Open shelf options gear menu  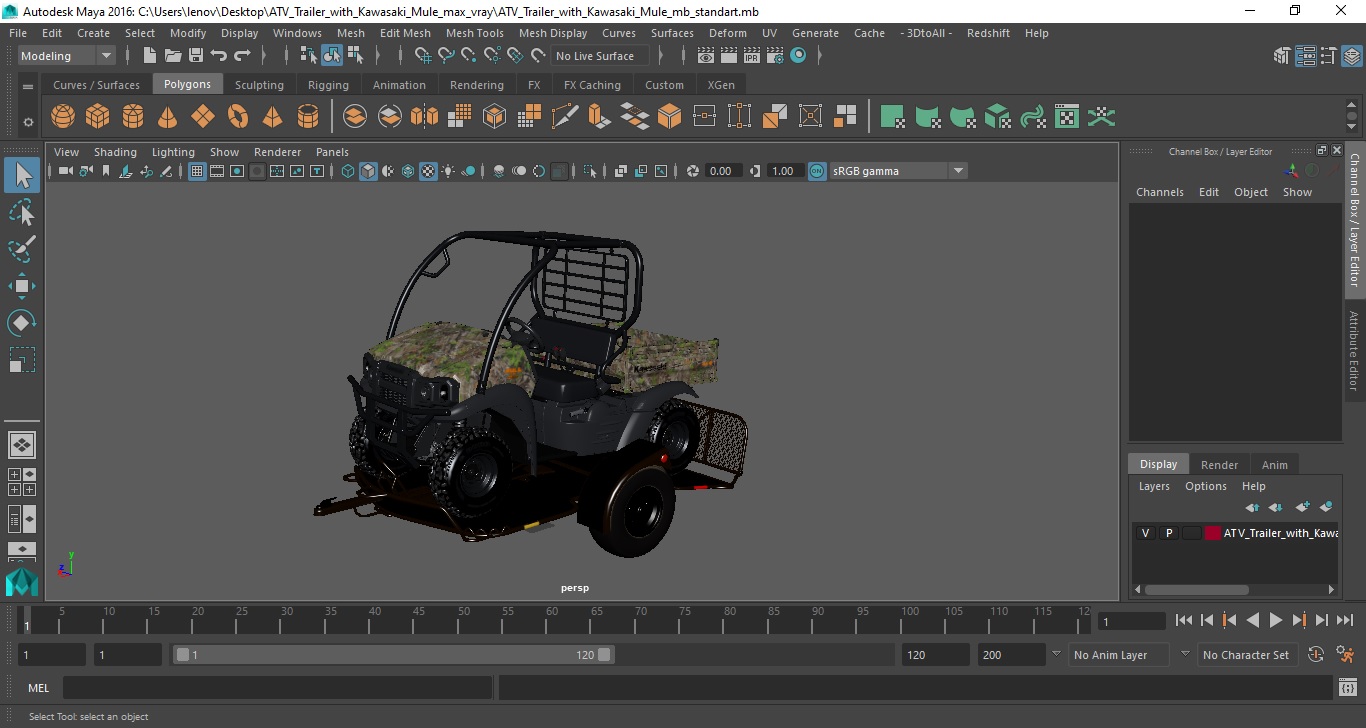coord(28,122)
